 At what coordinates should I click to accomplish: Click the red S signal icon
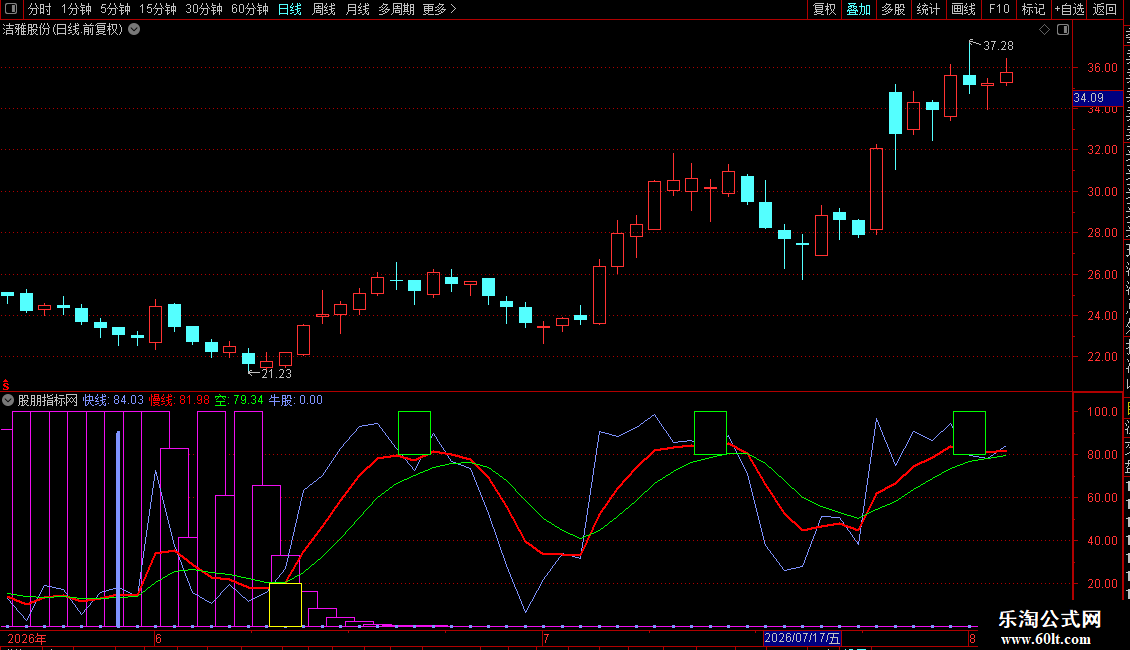click(6, 386)
